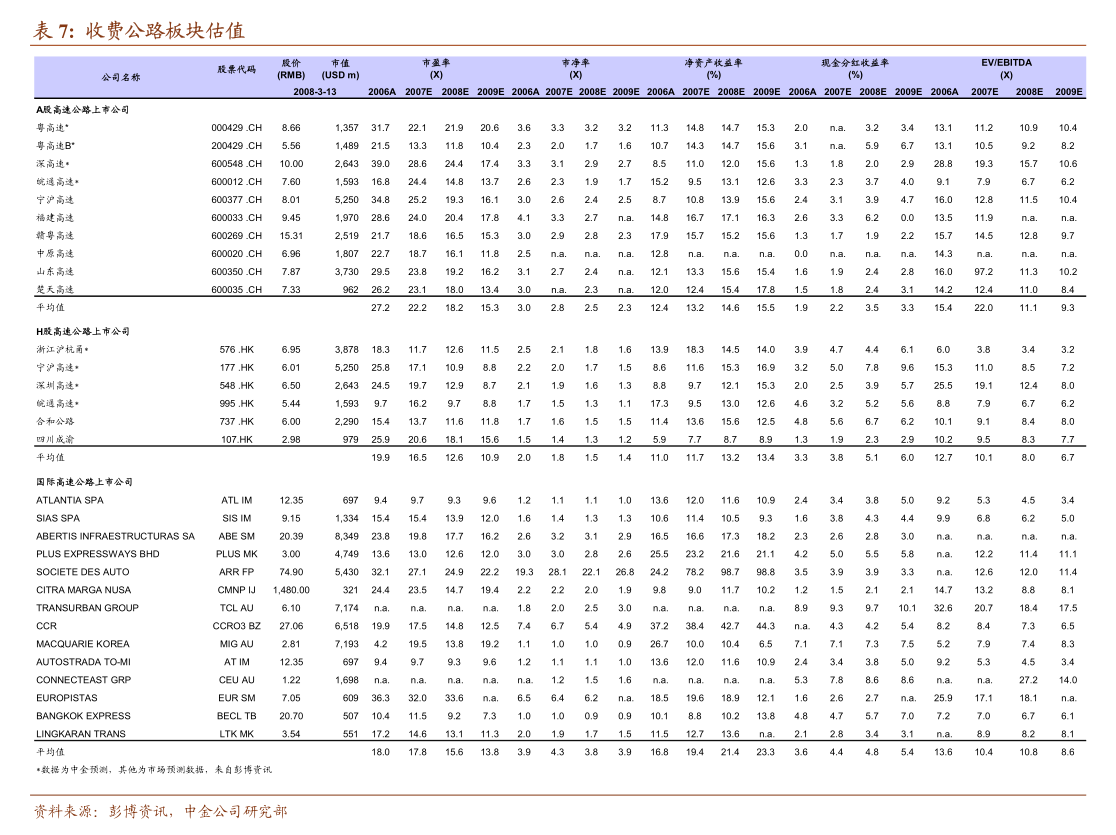Click the 市盈率 (X) group header
1116x835 pixels.
tap(436, 68)
